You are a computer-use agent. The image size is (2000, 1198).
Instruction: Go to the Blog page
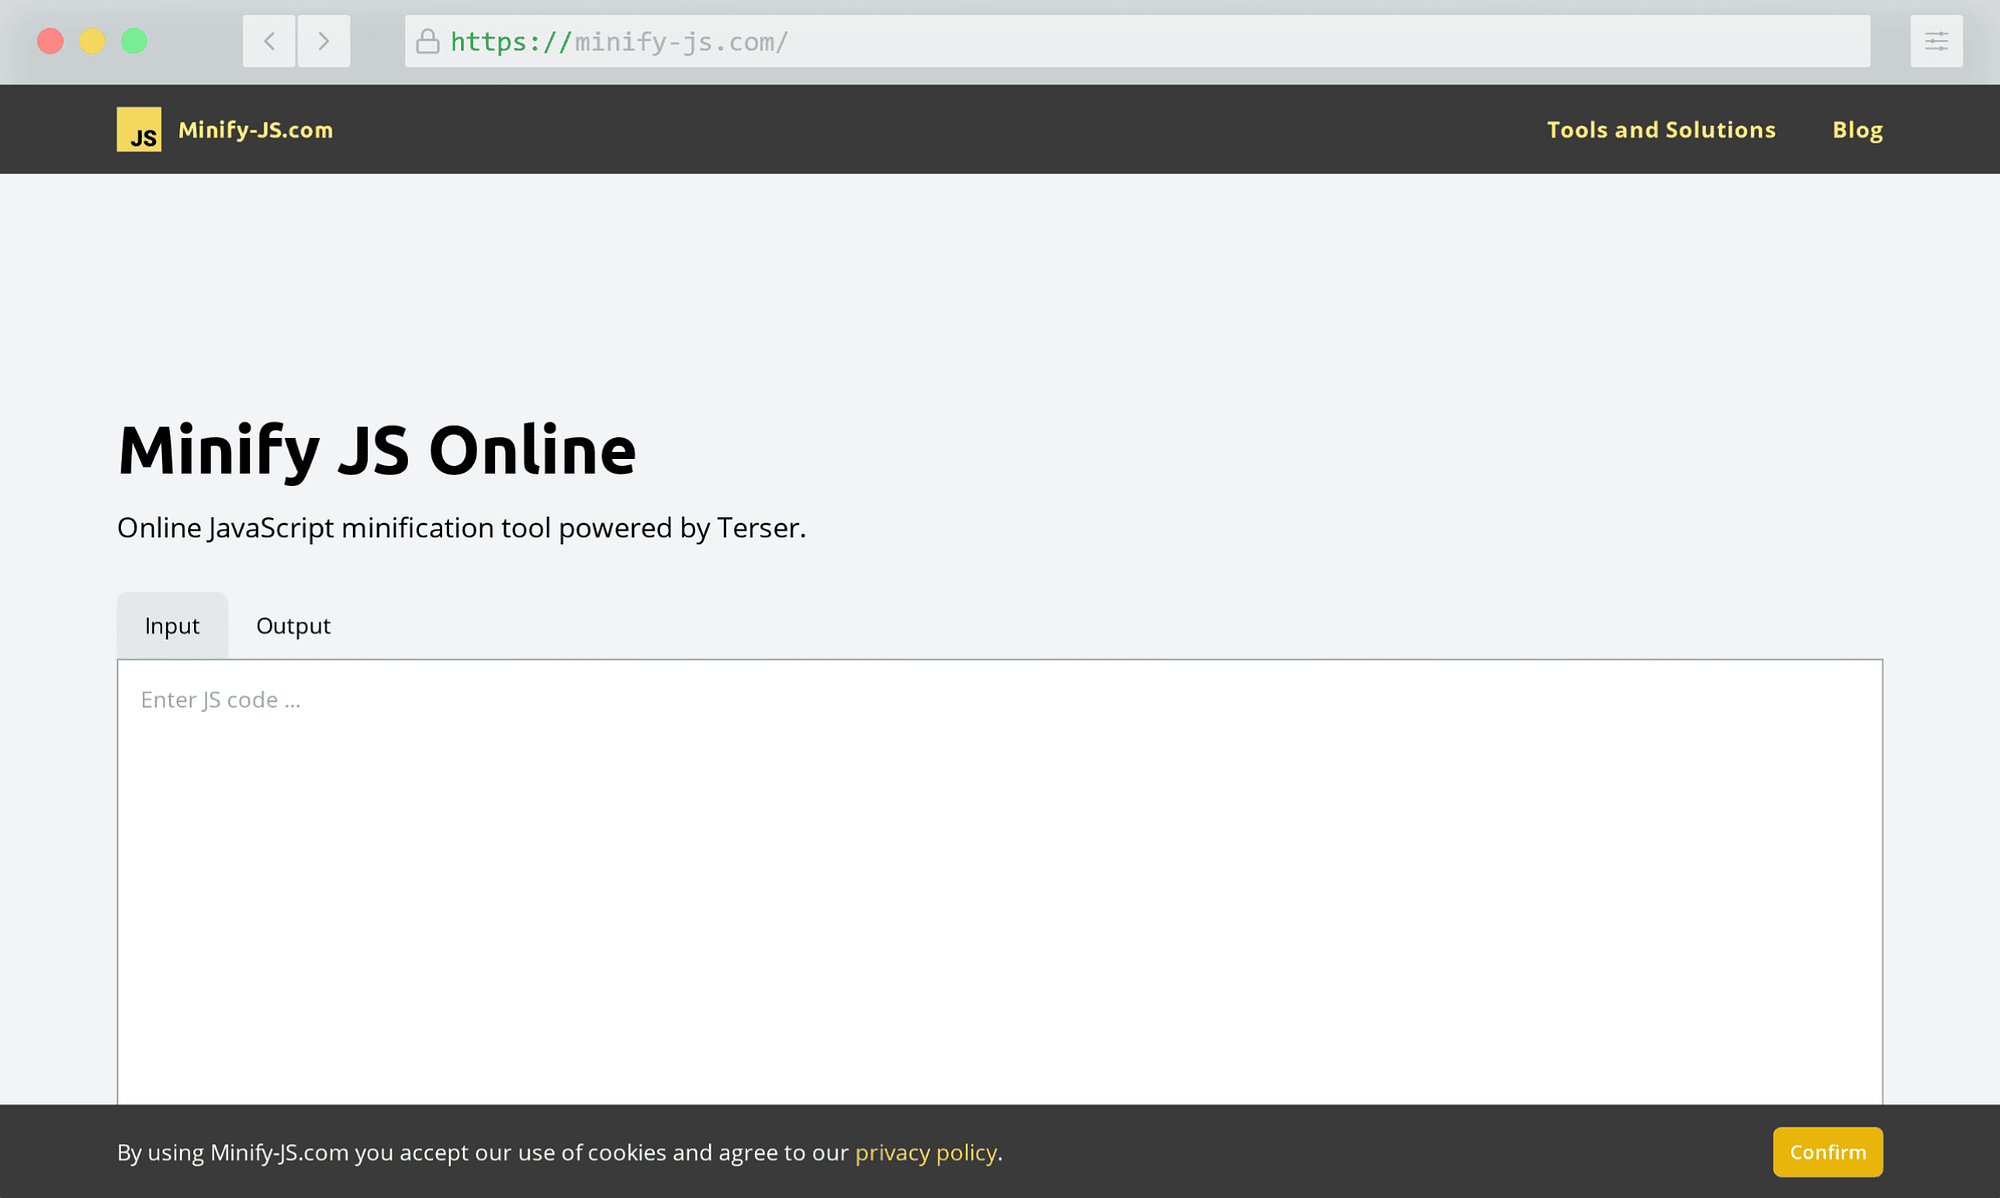tap(1857, 130)
